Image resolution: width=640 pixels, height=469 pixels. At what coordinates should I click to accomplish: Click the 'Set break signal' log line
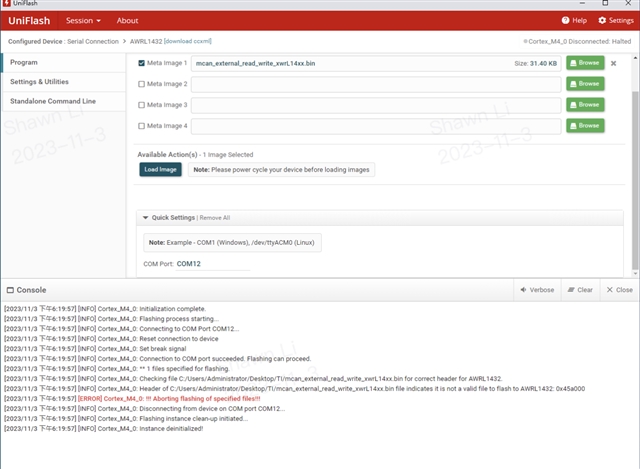click(95, 349)
